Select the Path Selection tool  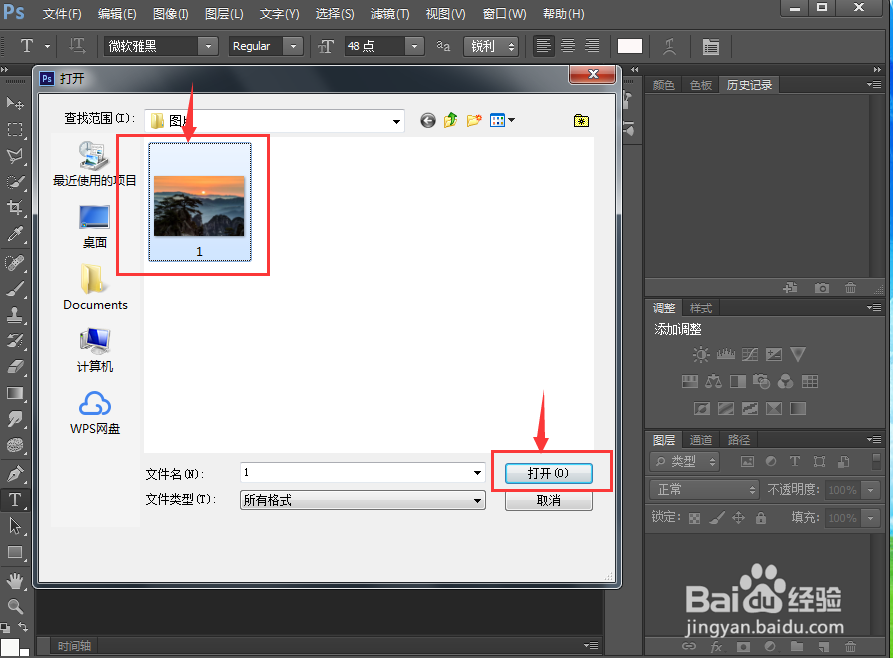click(15, 526)
